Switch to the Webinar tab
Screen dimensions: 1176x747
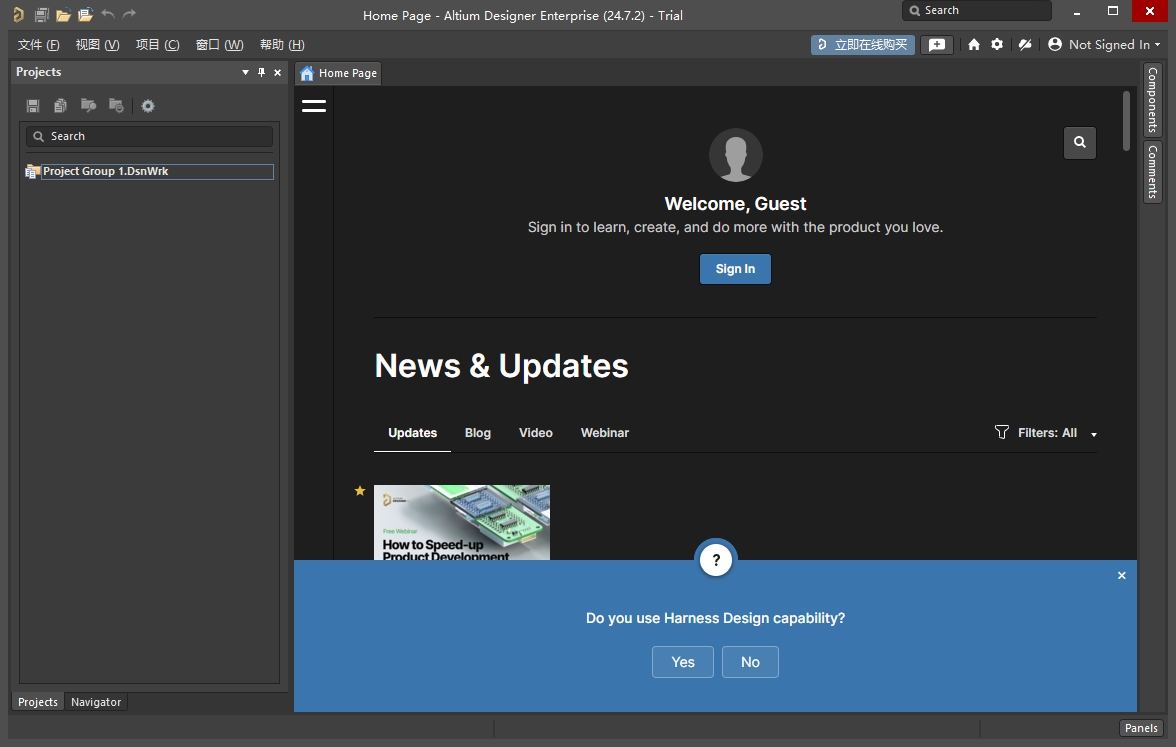coord(604,433)
